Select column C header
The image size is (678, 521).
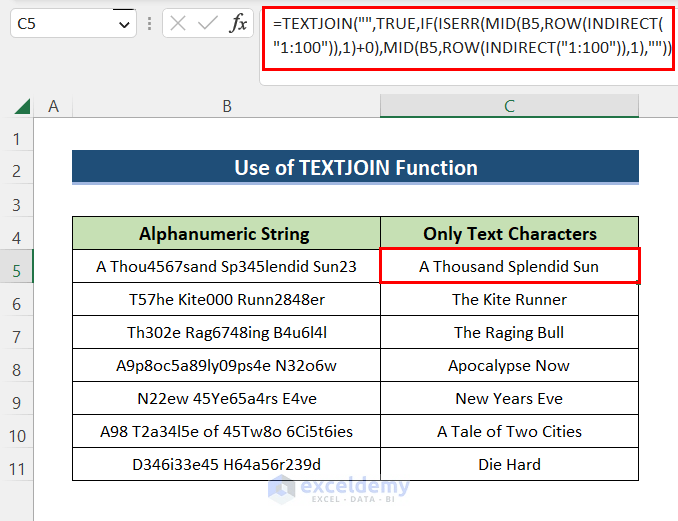pyautogui.click(x=509, y=106)
